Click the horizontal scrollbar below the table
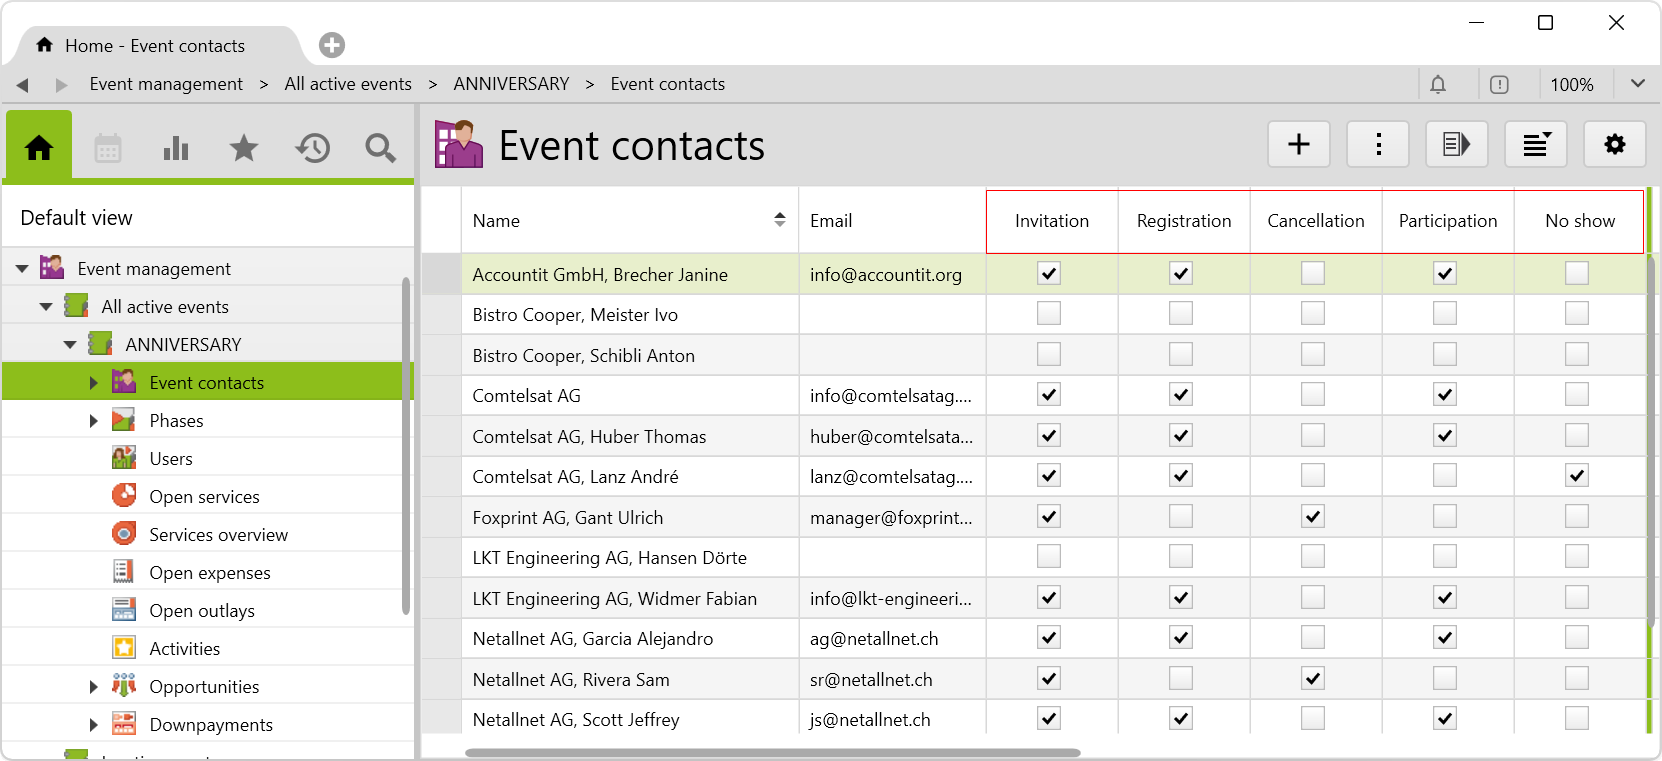Screen dimensions: 1662x761 point(772,753)
